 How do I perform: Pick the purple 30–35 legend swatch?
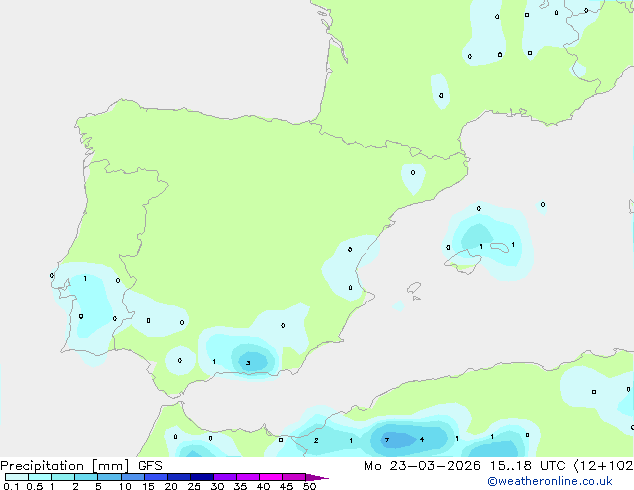[225, 477]
